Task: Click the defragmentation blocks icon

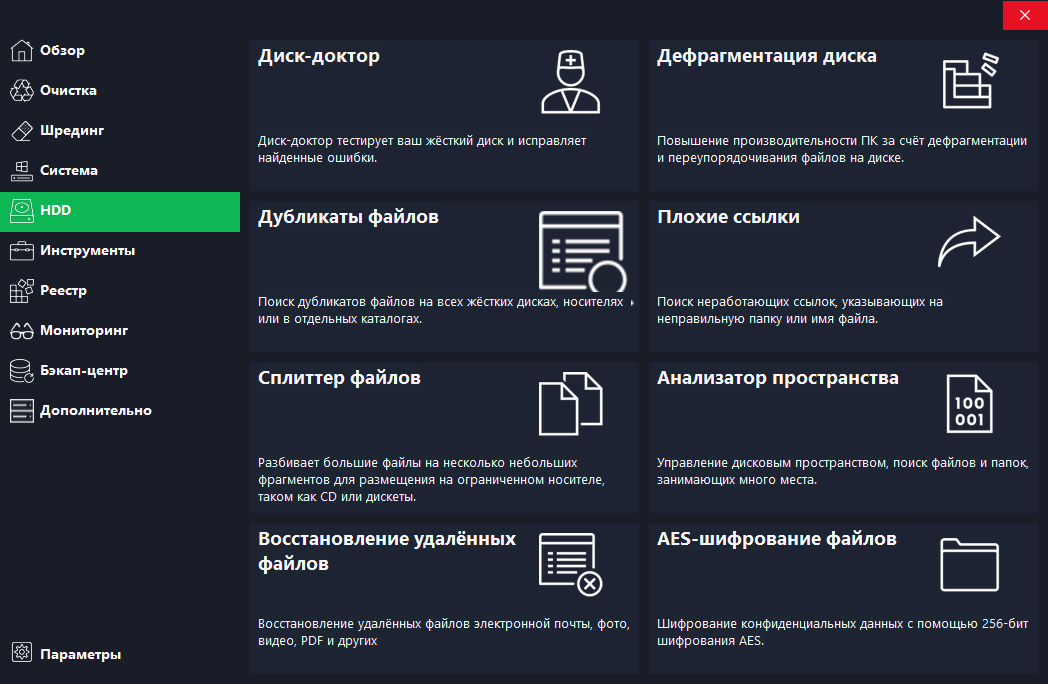Action: (x=970, y=82)
